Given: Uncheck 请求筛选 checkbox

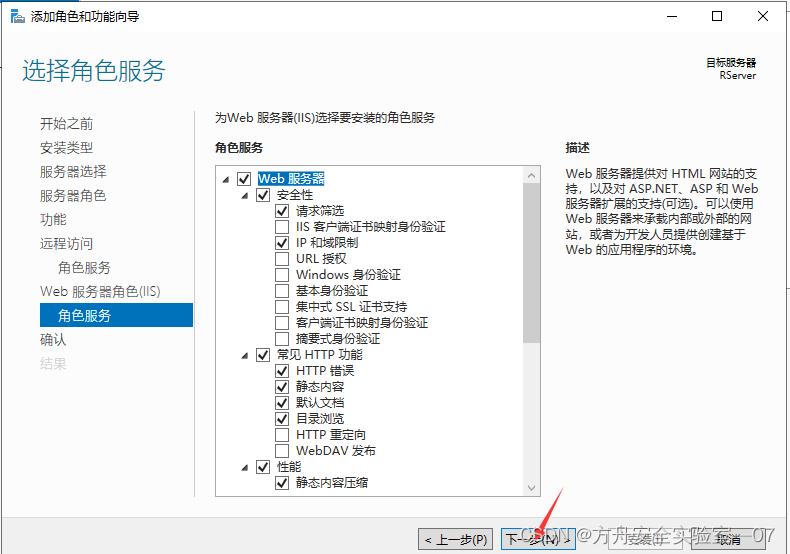Looking at the screenshot, I should click(x=282, y=211).
